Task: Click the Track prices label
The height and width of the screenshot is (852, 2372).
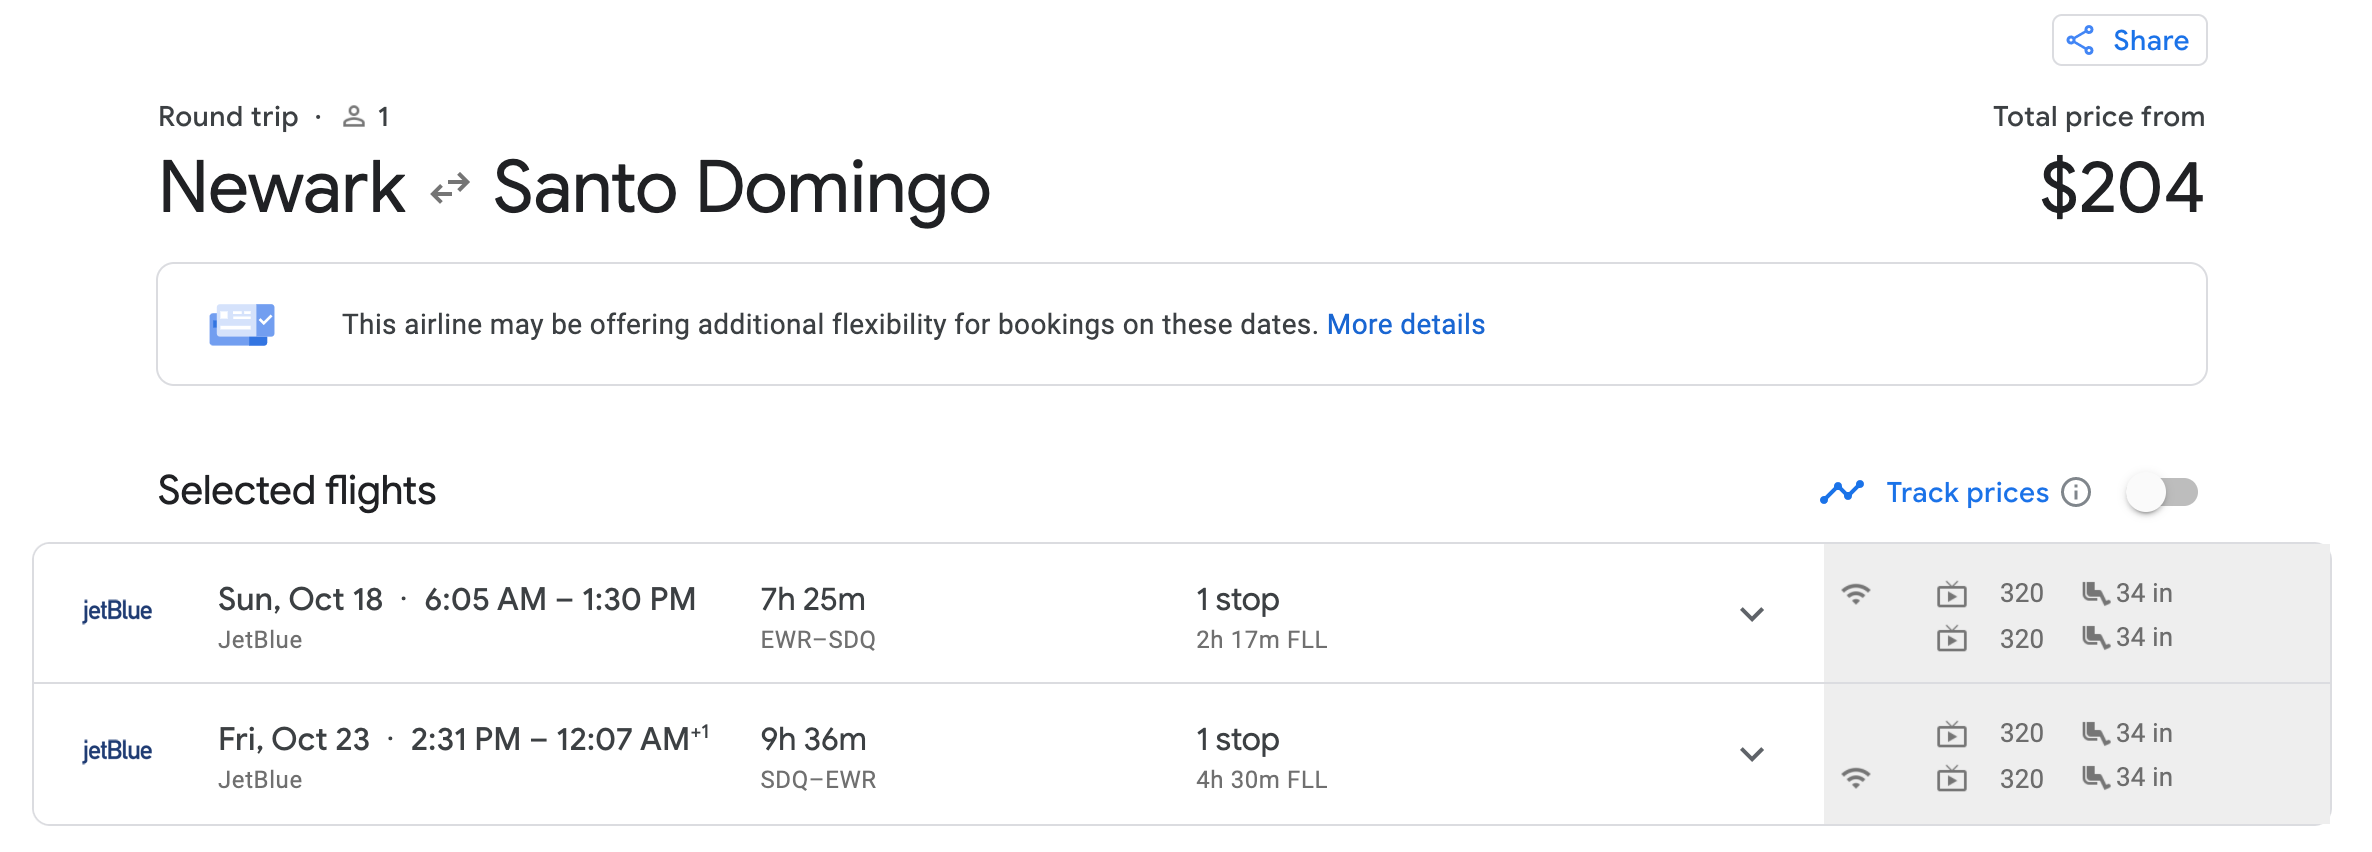Action: (1967, 492)
